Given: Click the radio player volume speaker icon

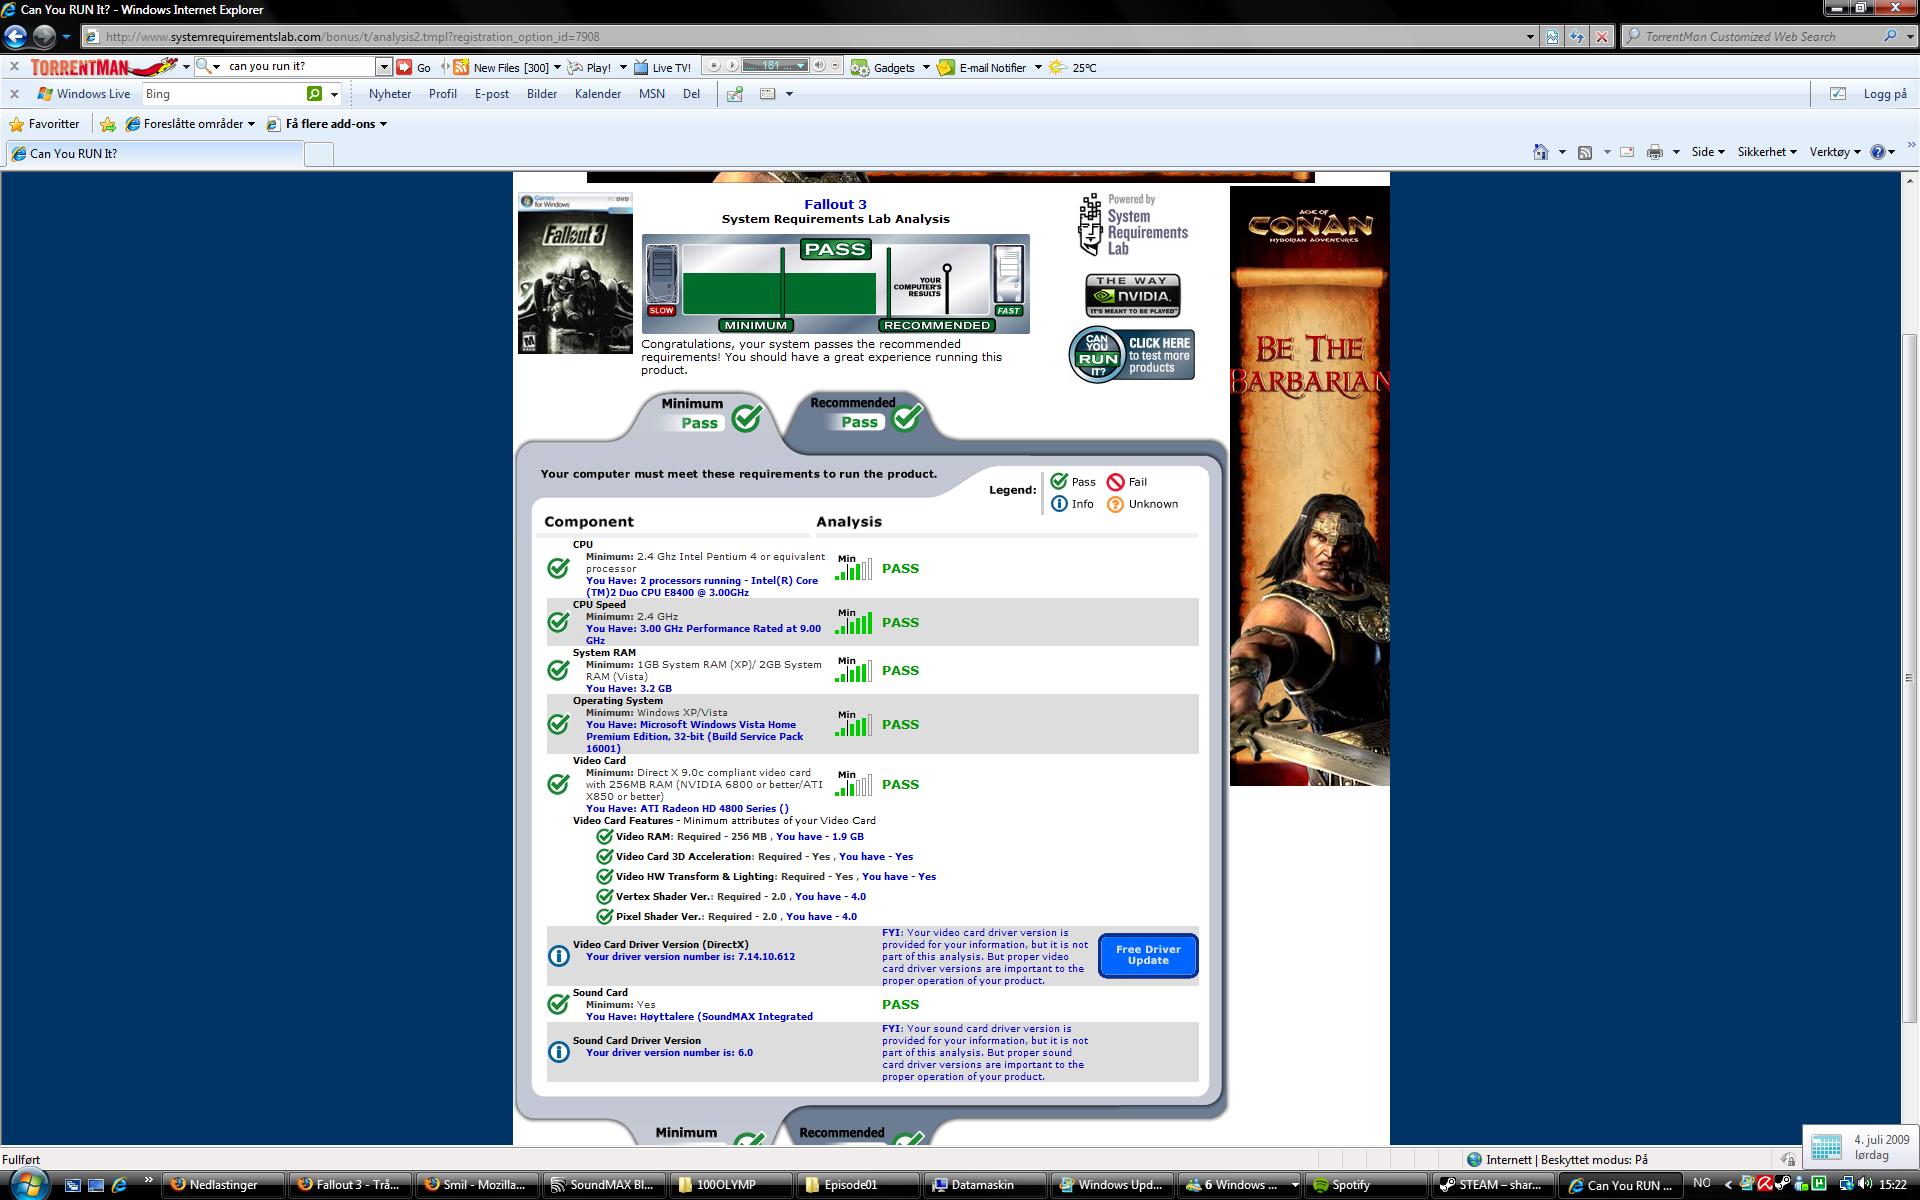Looking at the screenshot, I should [819, 65].
